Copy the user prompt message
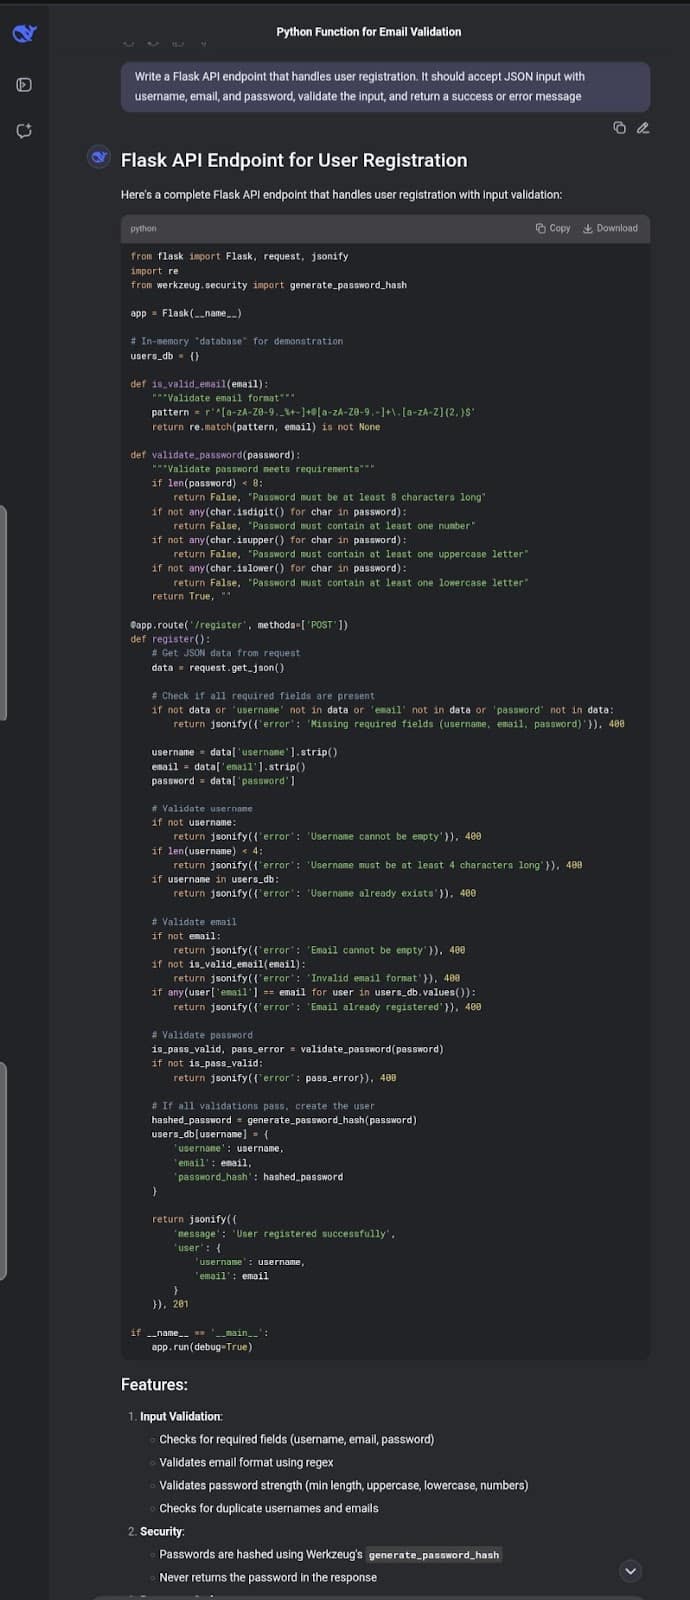Screen dimensions: 690x1600 (x=619, y=127)
